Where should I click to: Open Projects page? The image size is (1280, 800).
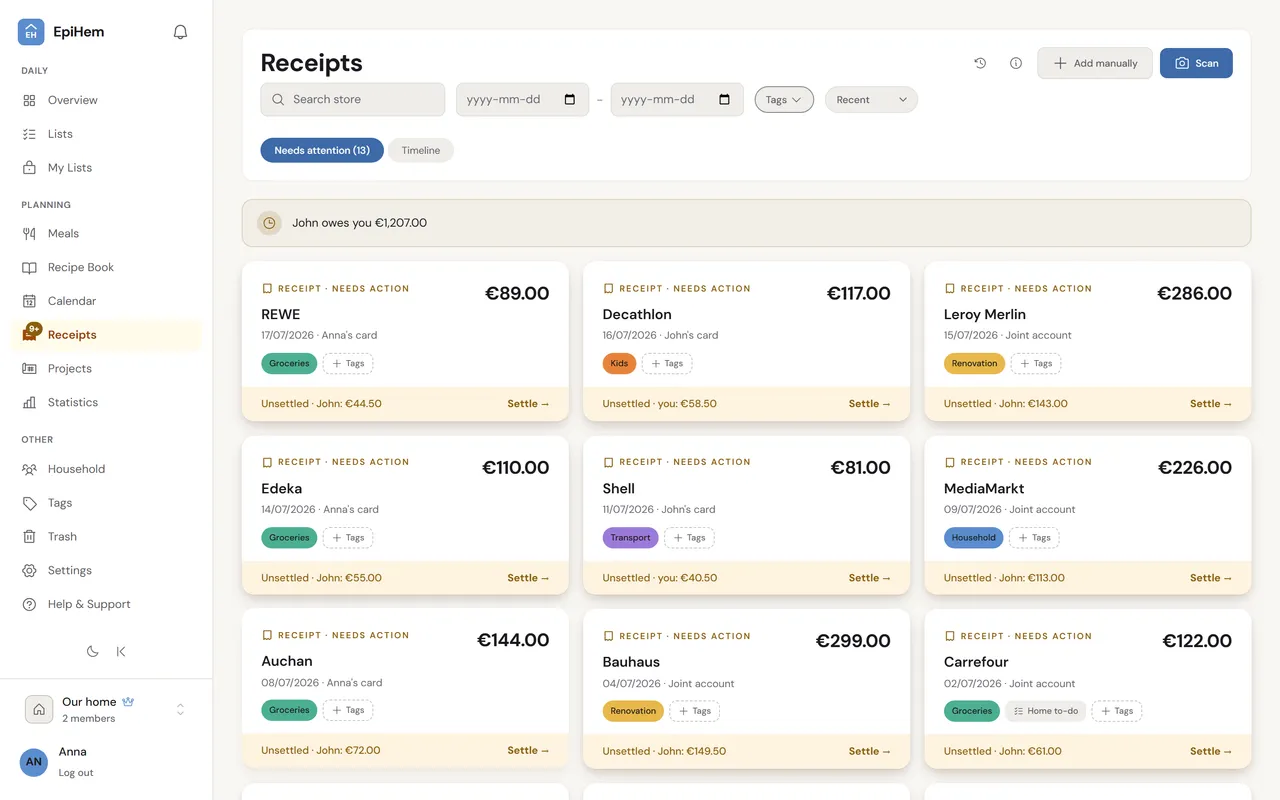[106, 368]
